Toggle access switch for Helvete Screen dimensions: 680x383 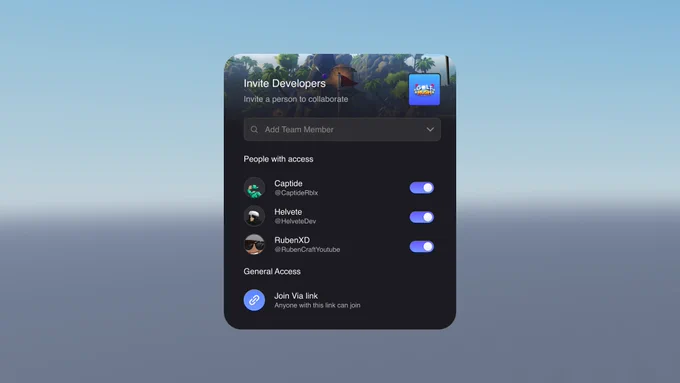[422, 217]
